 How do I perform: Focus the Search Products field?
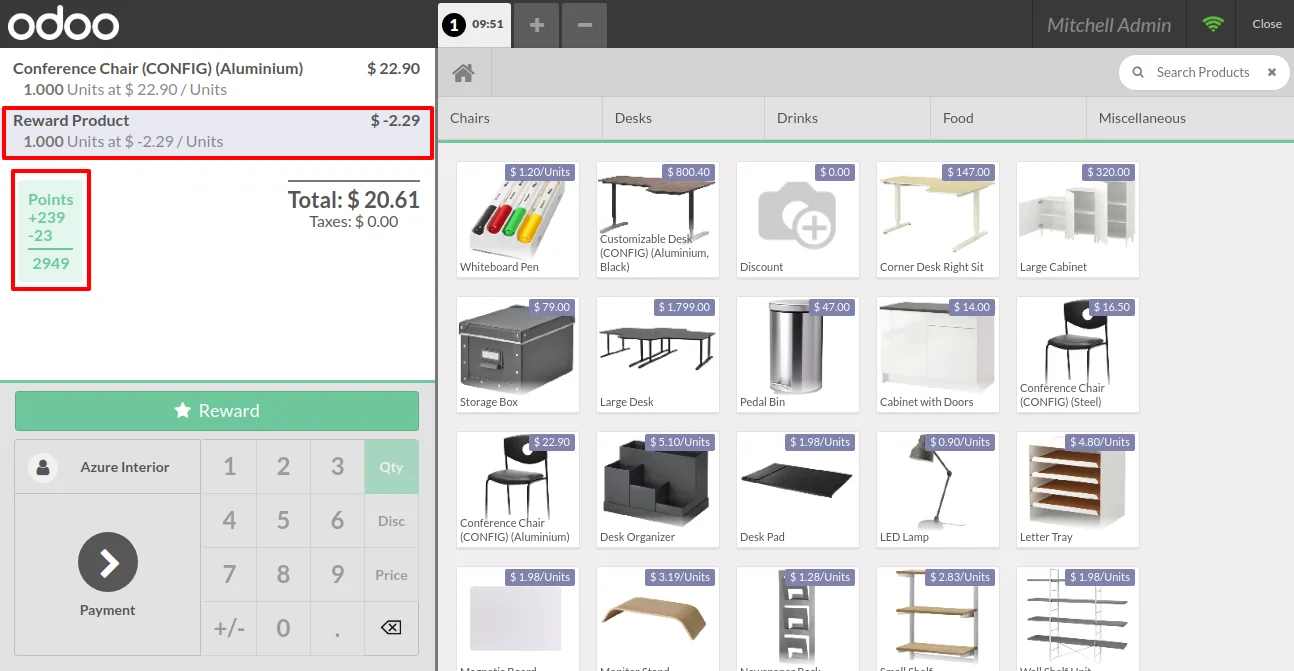coord(1203,72)
